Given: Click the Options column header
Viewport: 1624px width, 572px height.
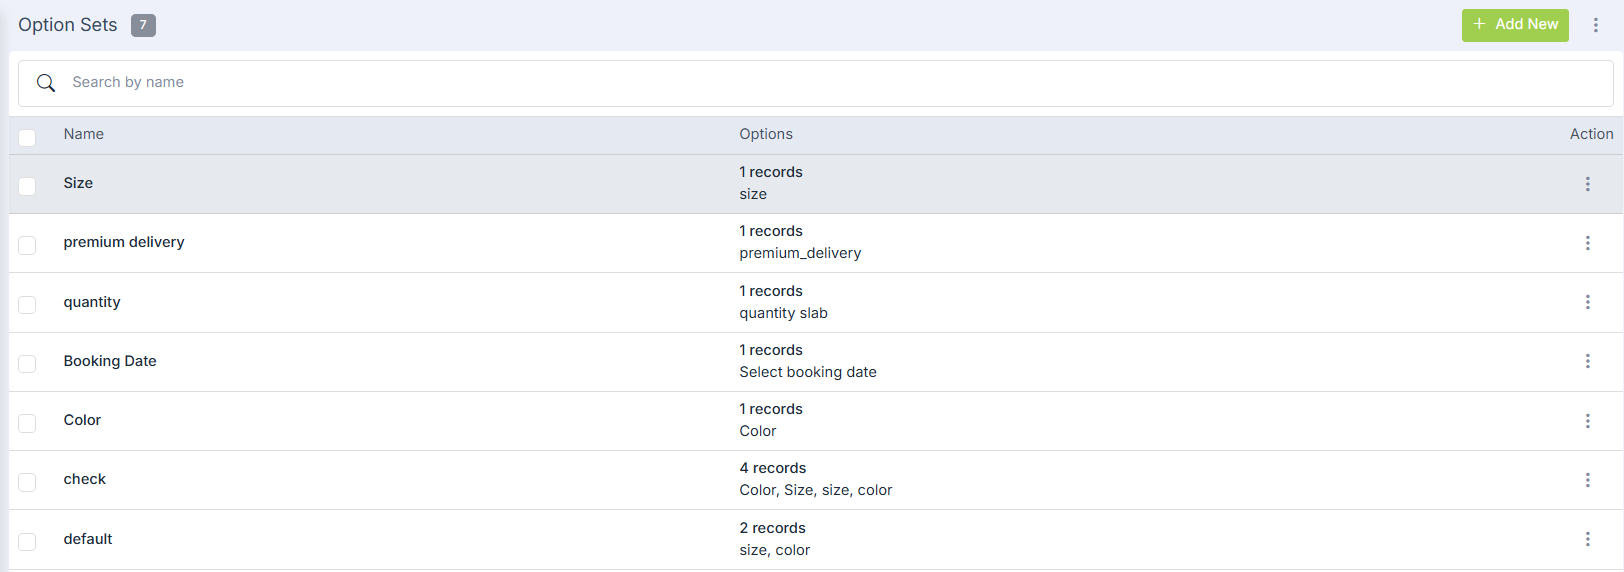Looking at the screenshot, I should [766, 134].
